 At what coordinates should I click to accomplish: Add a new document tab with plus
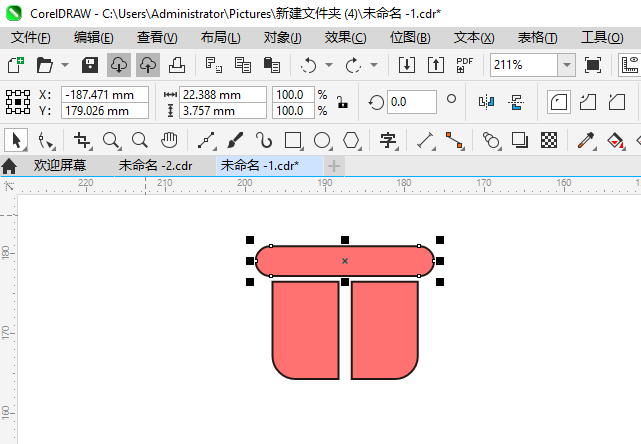[x=334, y=166]
